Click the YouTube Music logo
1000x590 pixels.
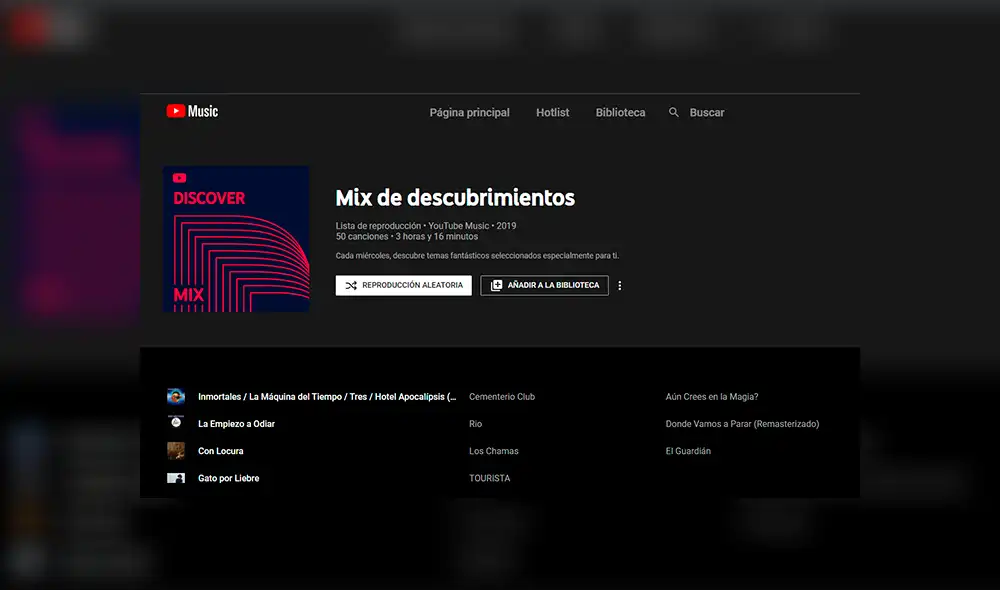(x=192, y=111)
